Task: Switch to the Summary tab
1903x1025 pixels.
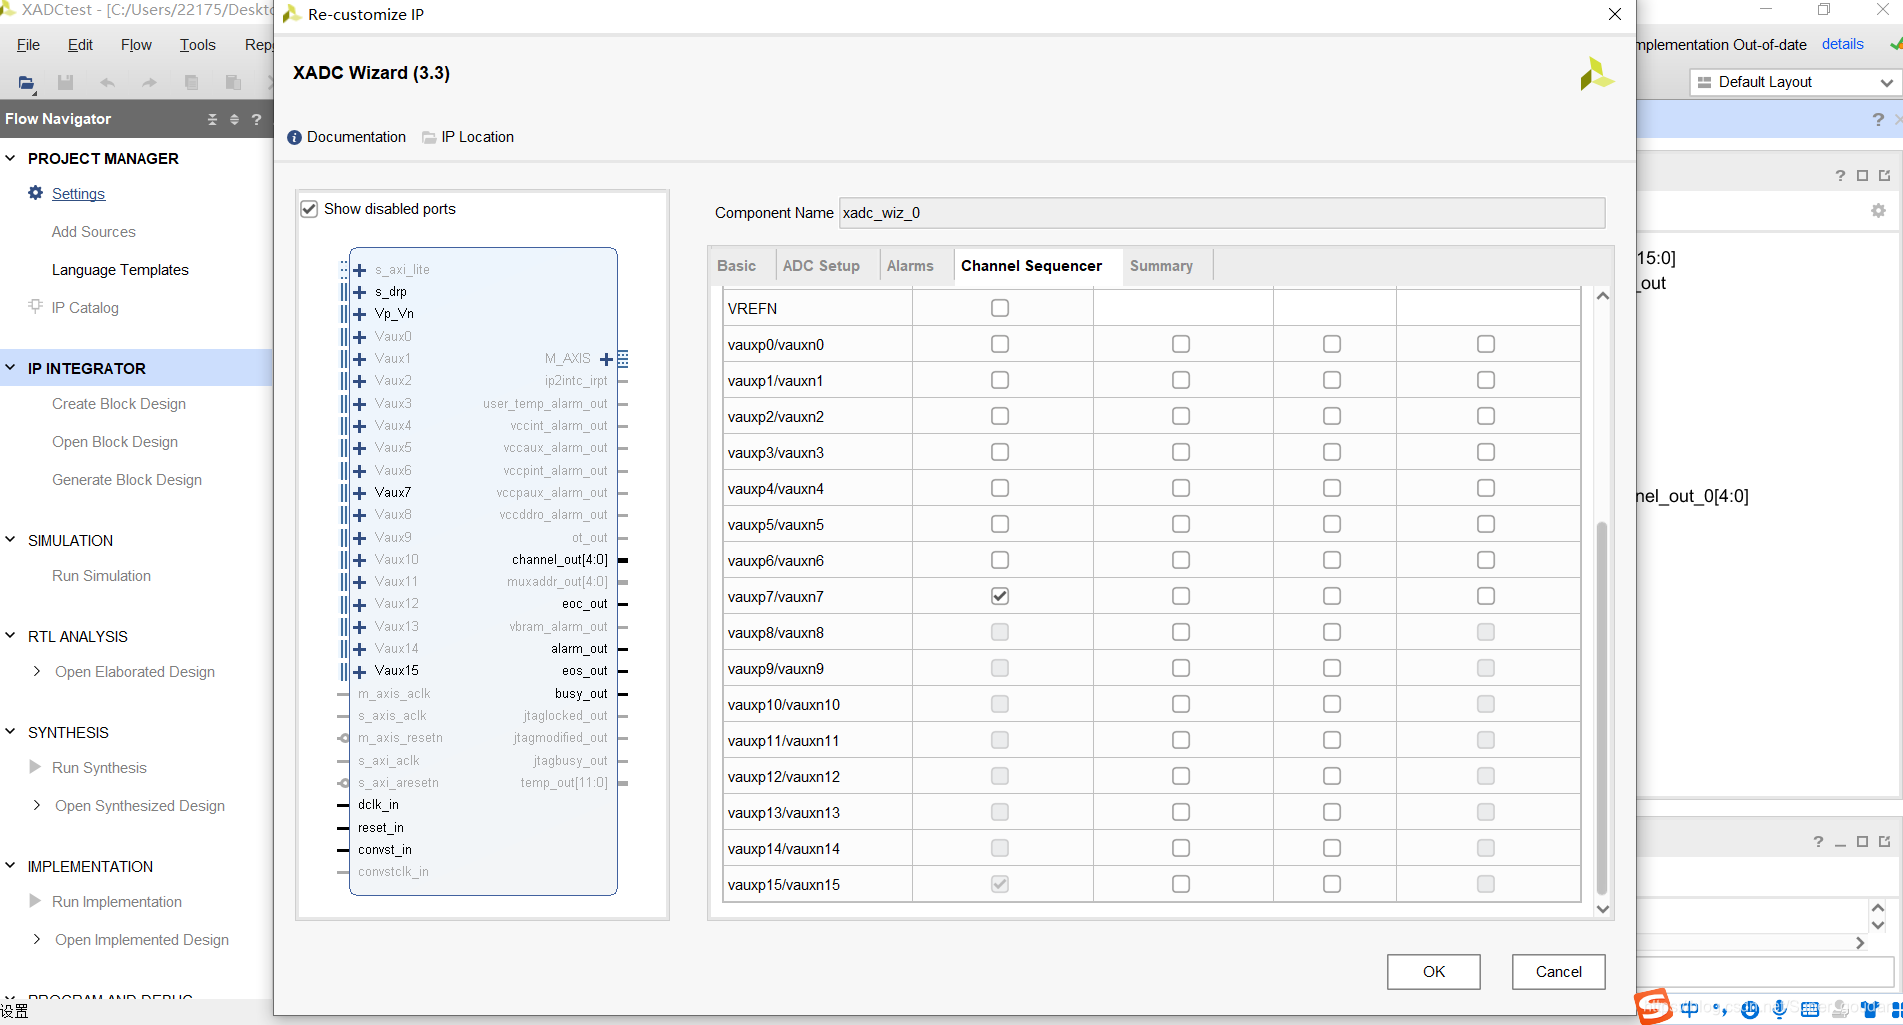Action: click(x=1161, y=266)
